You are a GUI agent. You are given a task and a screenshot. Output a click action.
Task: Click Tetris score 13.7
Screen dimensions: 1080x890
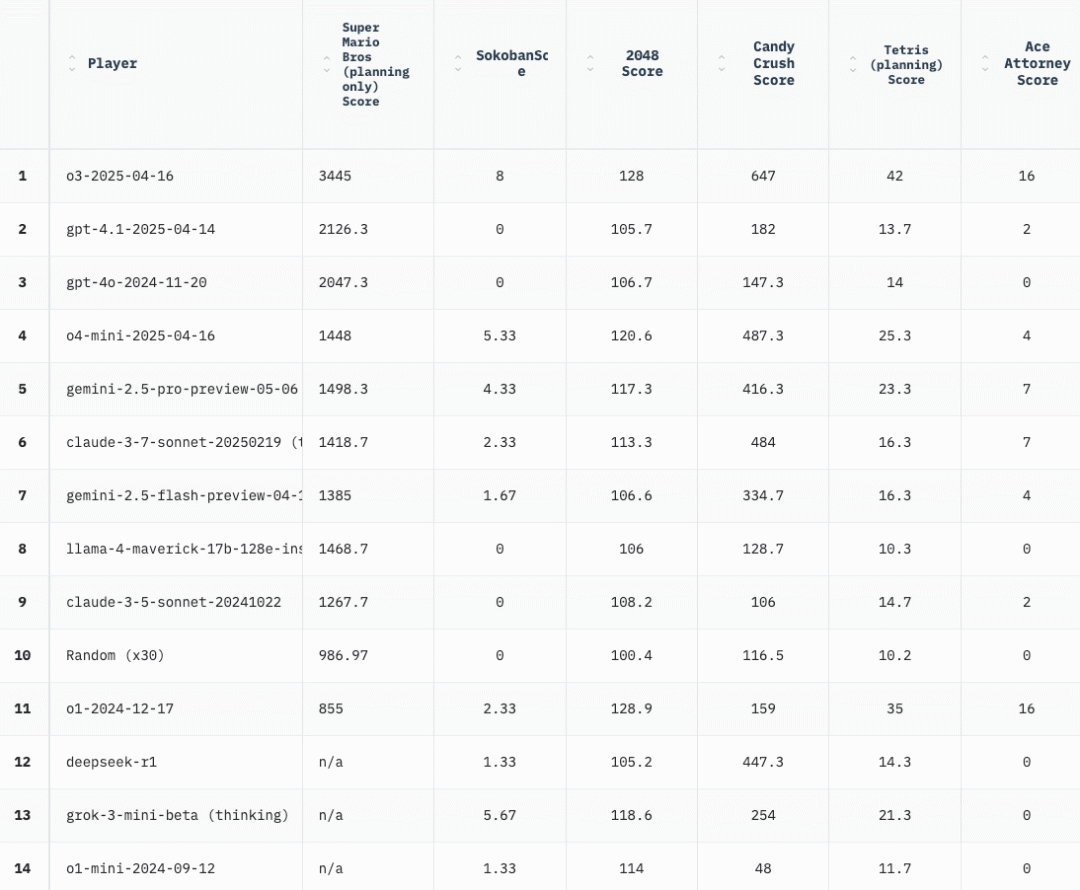click(x=895, y=229)
